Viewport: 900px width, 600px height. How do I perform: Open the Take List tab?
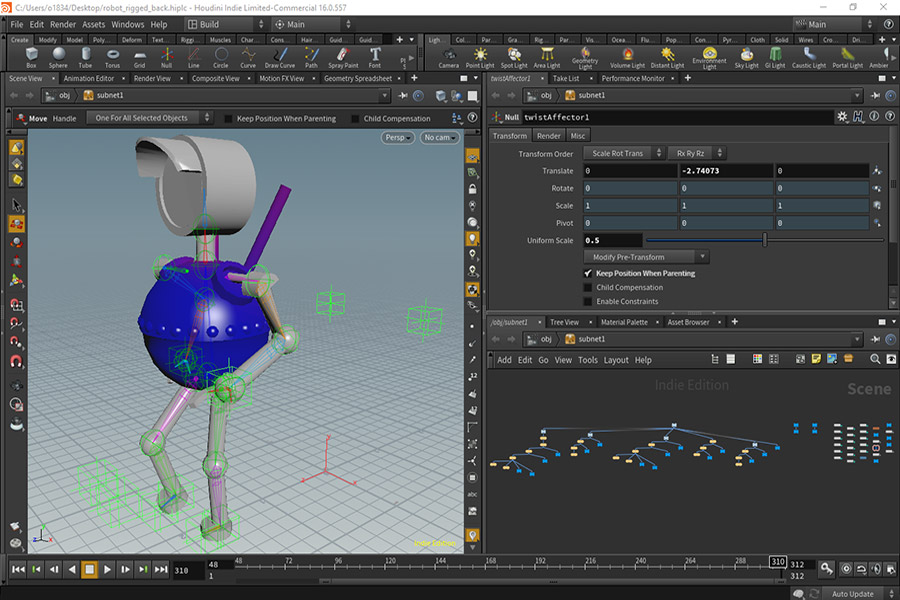point(567,79)
